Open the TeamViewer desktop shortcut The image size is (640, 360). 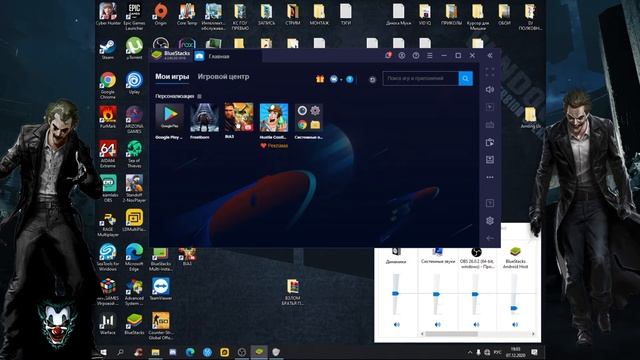pos(160,289)
